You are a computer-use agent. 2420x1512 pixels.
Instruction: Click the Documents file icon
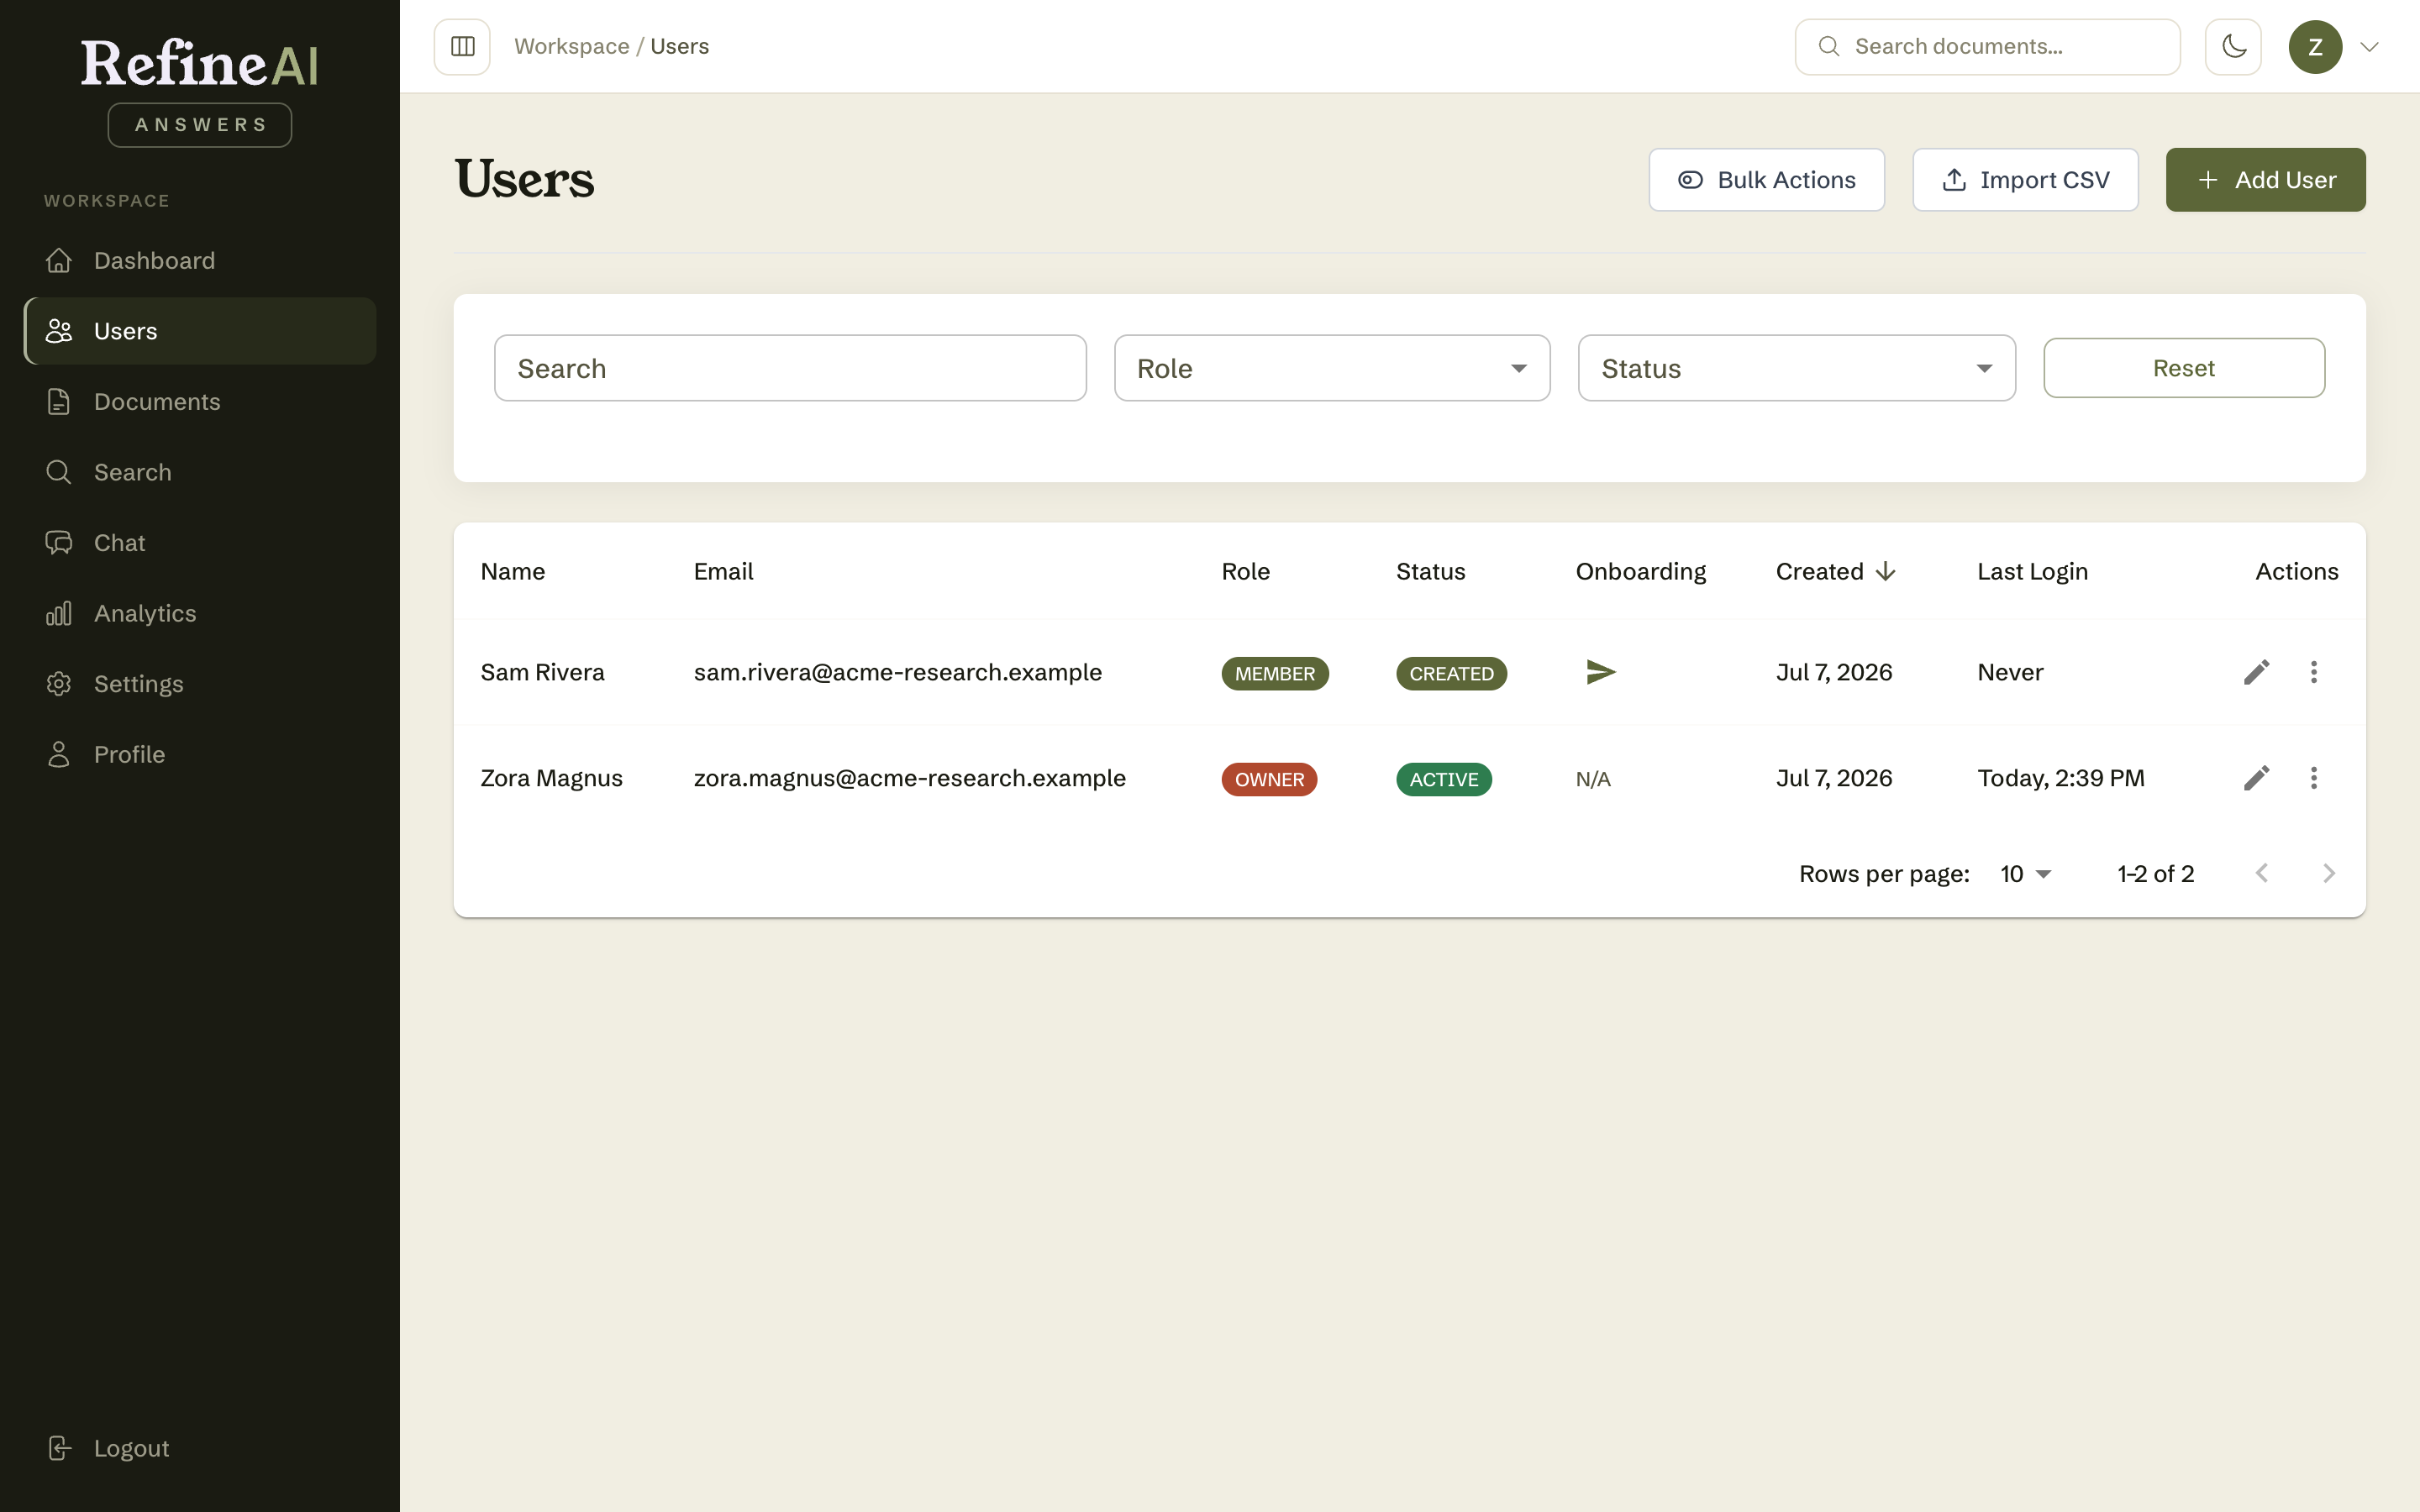(59, 402)
